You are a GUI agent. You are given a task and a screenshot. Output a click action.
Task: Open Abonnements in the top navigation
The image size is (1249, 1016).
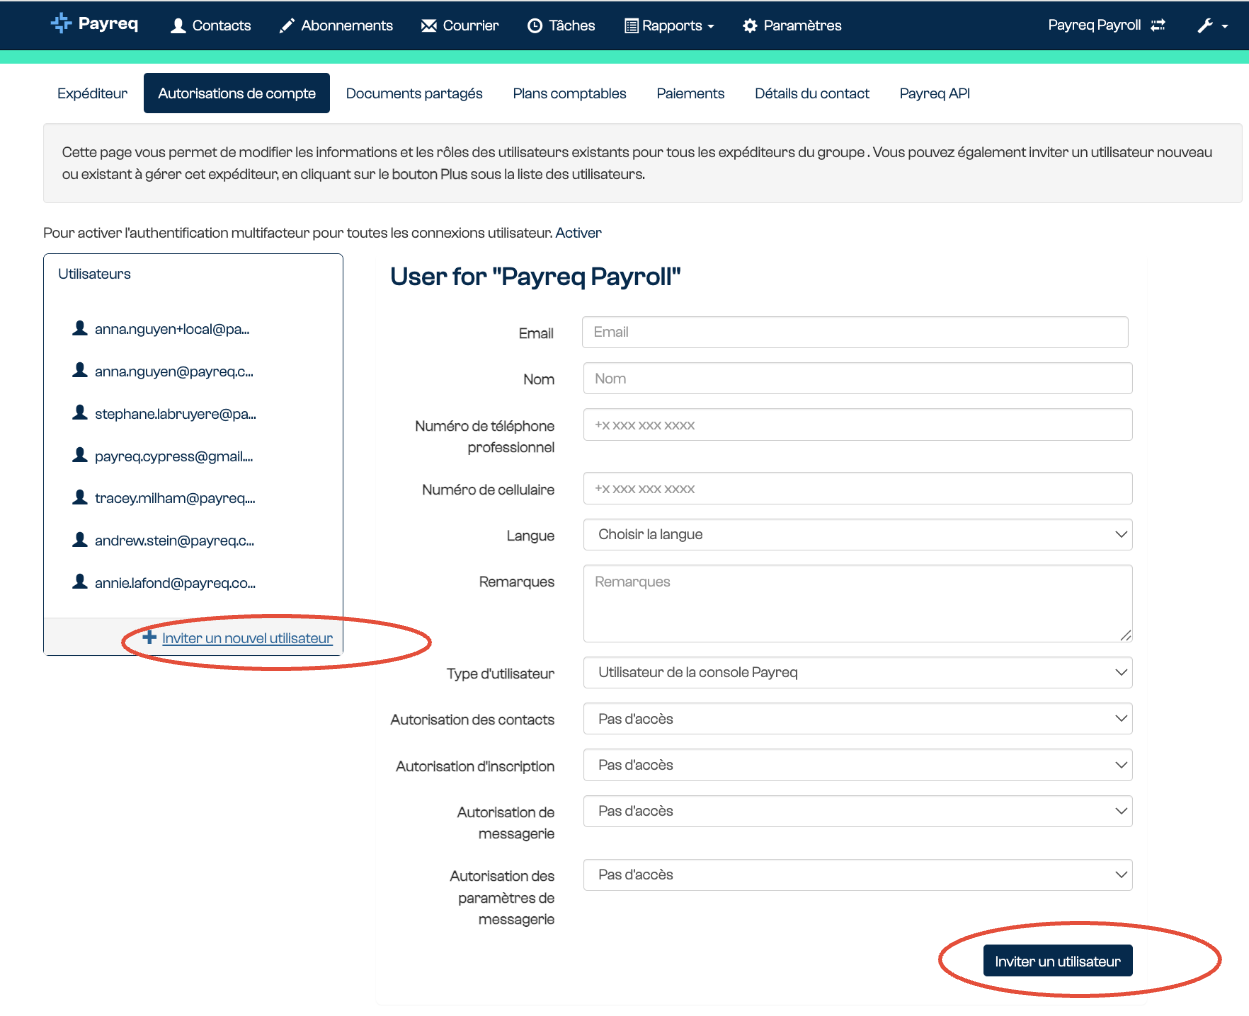click(336, 26)
